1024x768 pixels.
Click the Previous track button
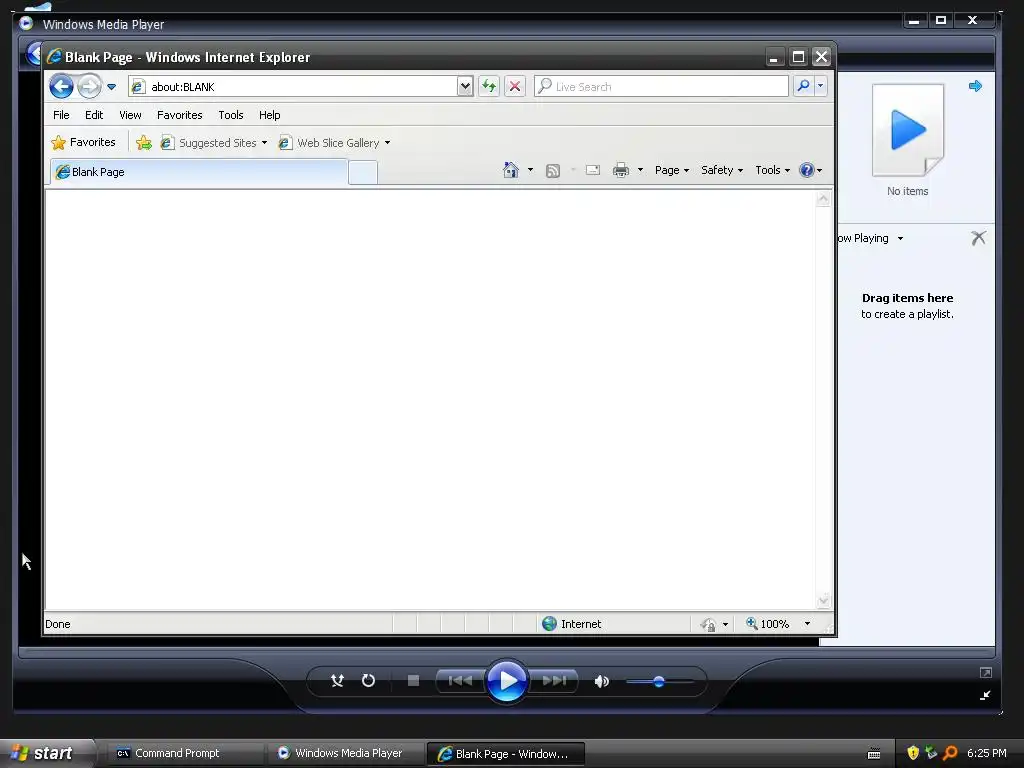pos(460,681)
